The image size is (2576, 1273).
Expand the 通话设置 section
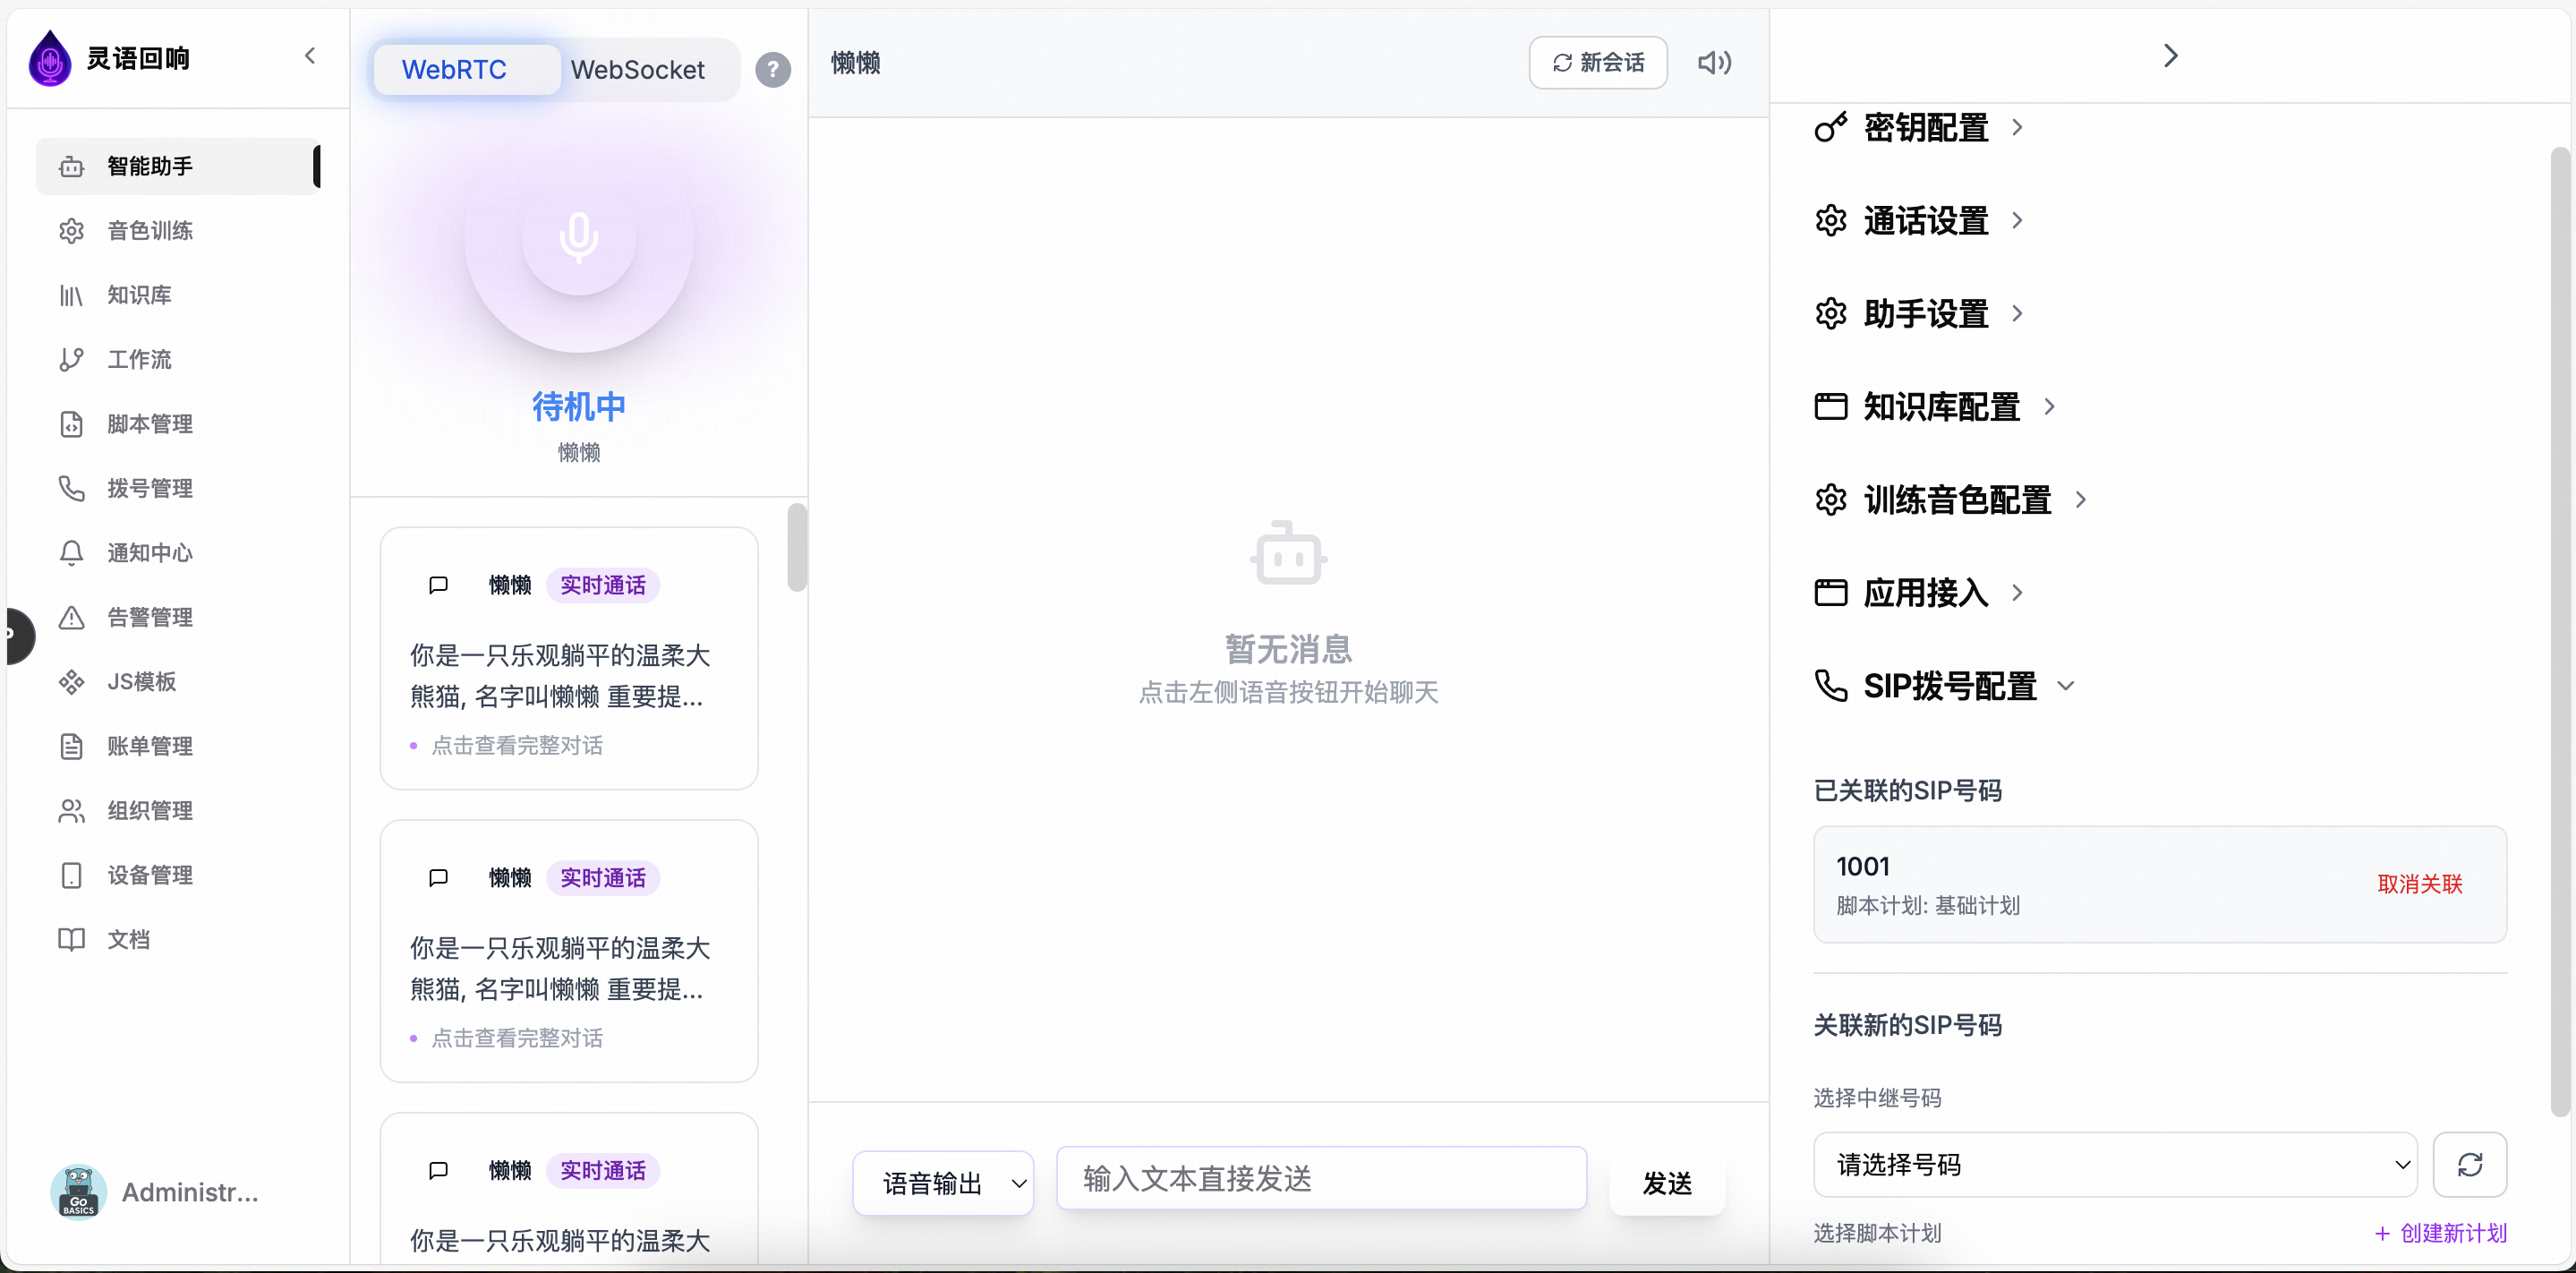tap(1918, 221)
